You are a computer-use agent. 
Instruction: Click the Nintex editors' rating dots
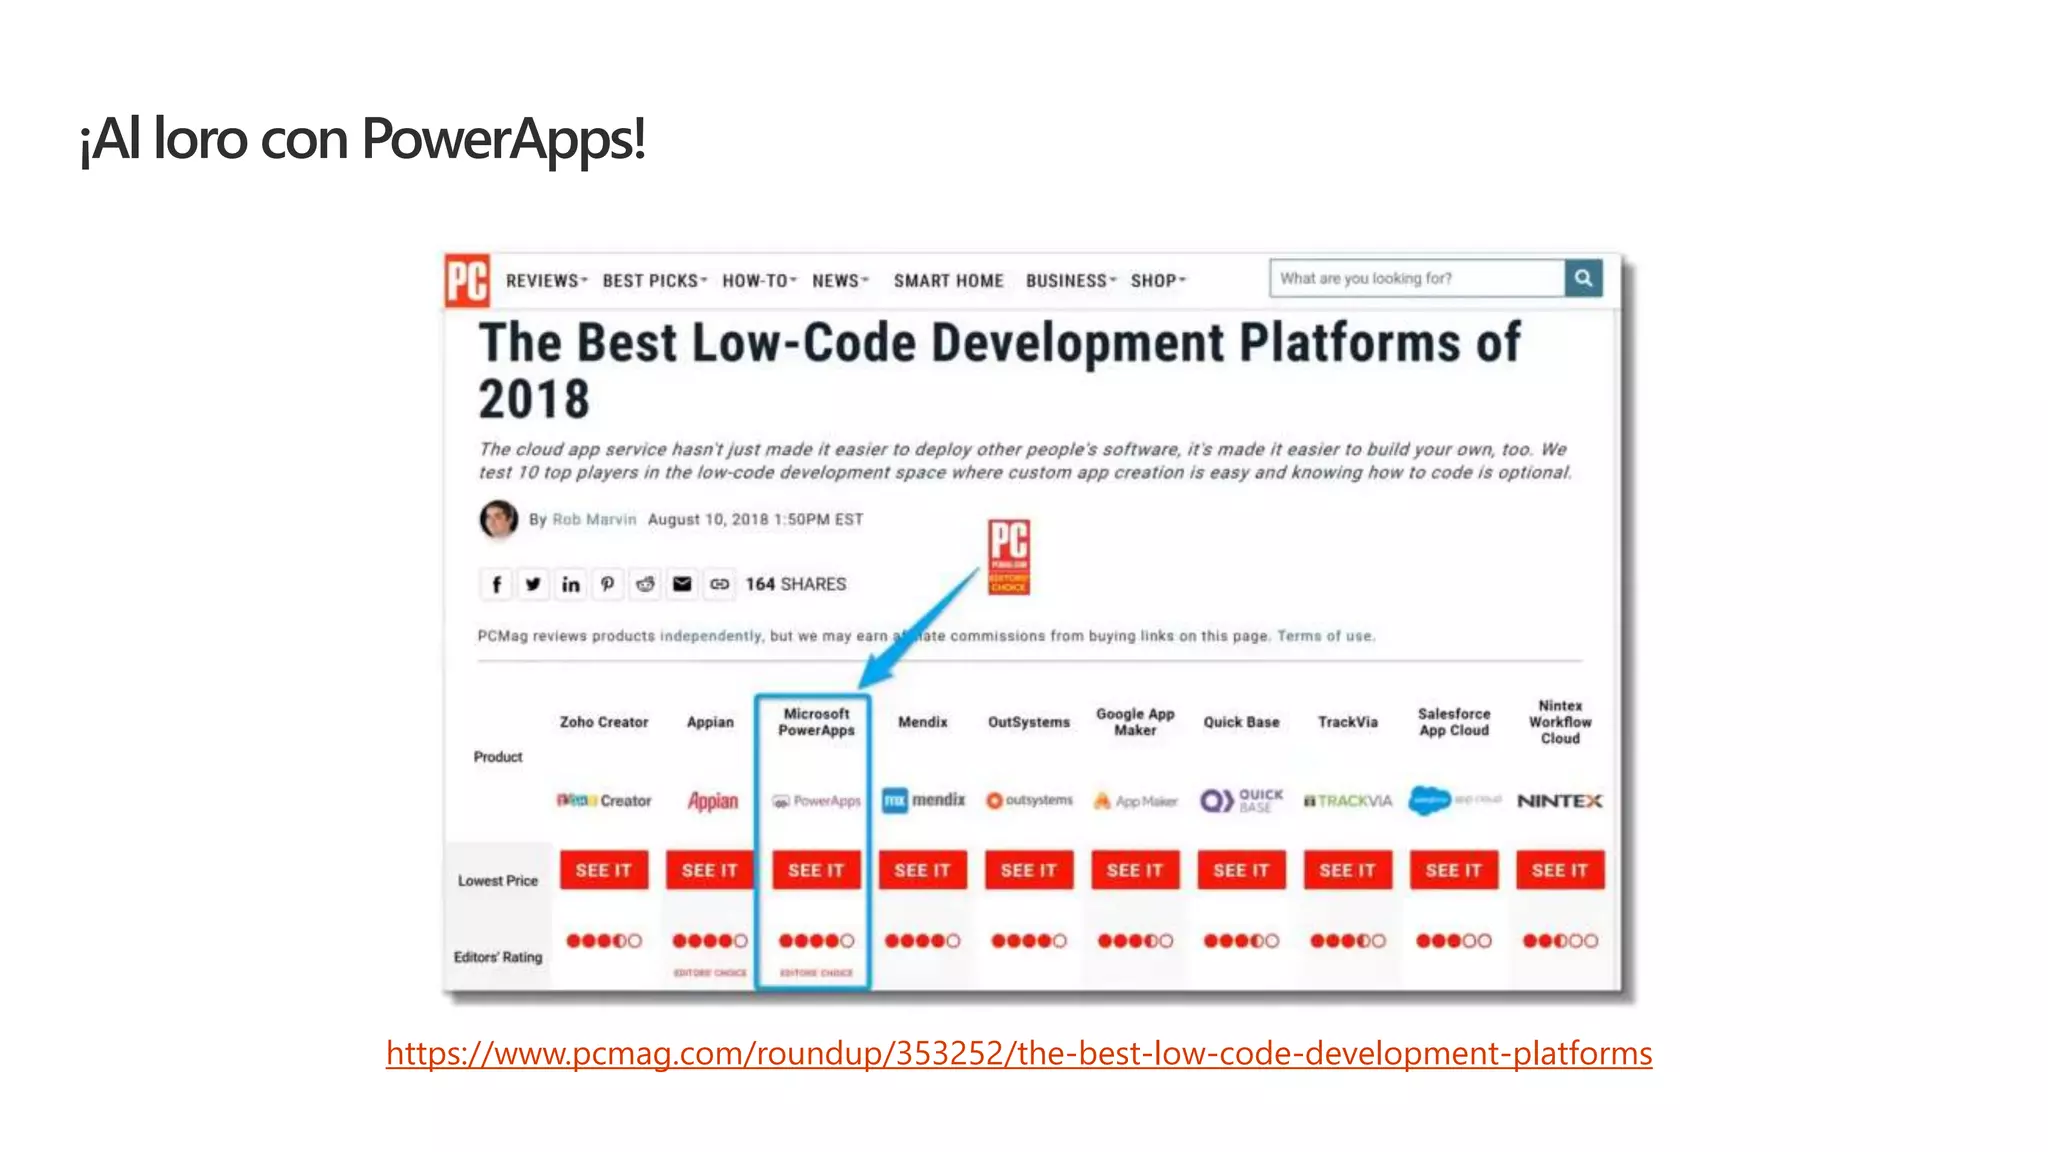pyautogui.click(x=1560, y=941)
